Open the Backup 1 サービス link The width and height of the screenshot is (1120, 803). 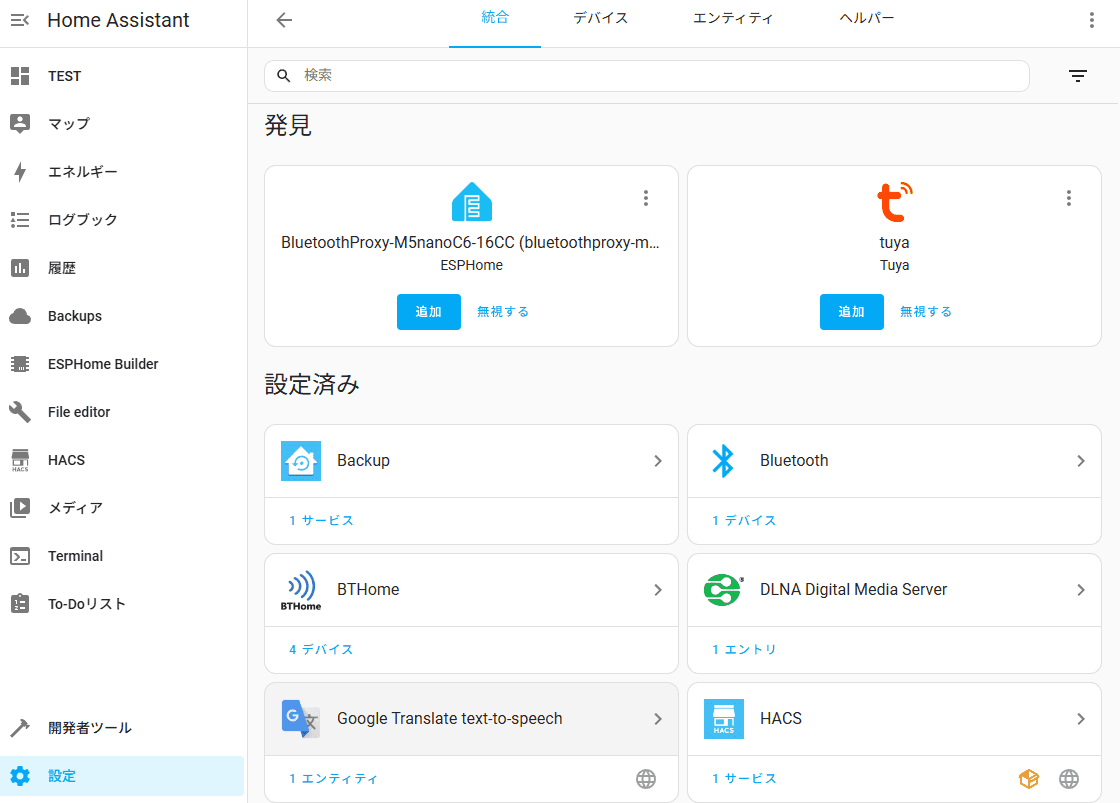click(x=321, y=520)
